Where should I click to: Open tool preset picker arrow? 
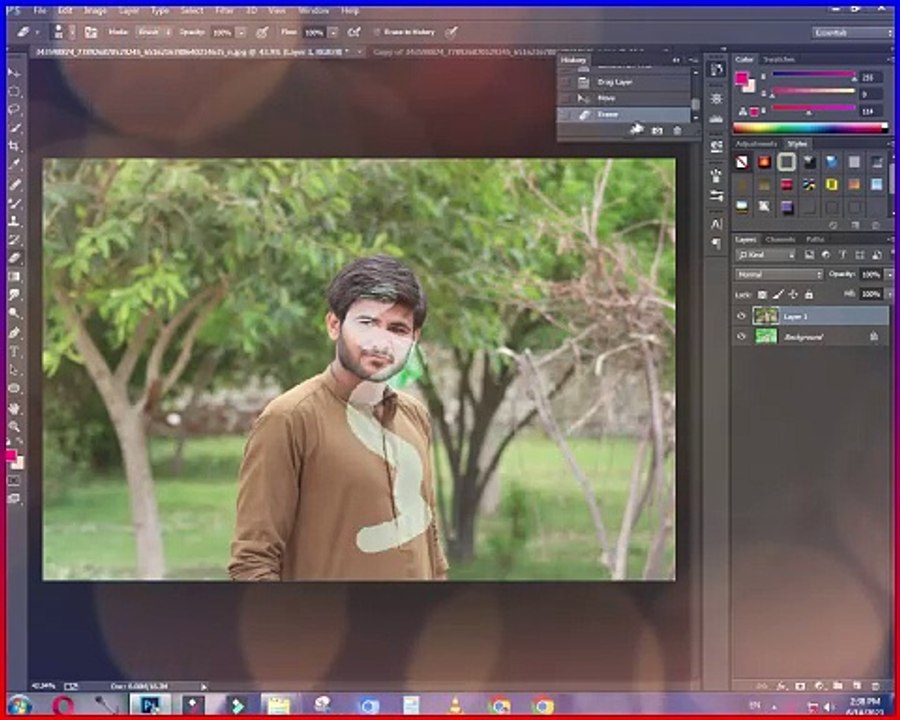click(x=37, y=33)
